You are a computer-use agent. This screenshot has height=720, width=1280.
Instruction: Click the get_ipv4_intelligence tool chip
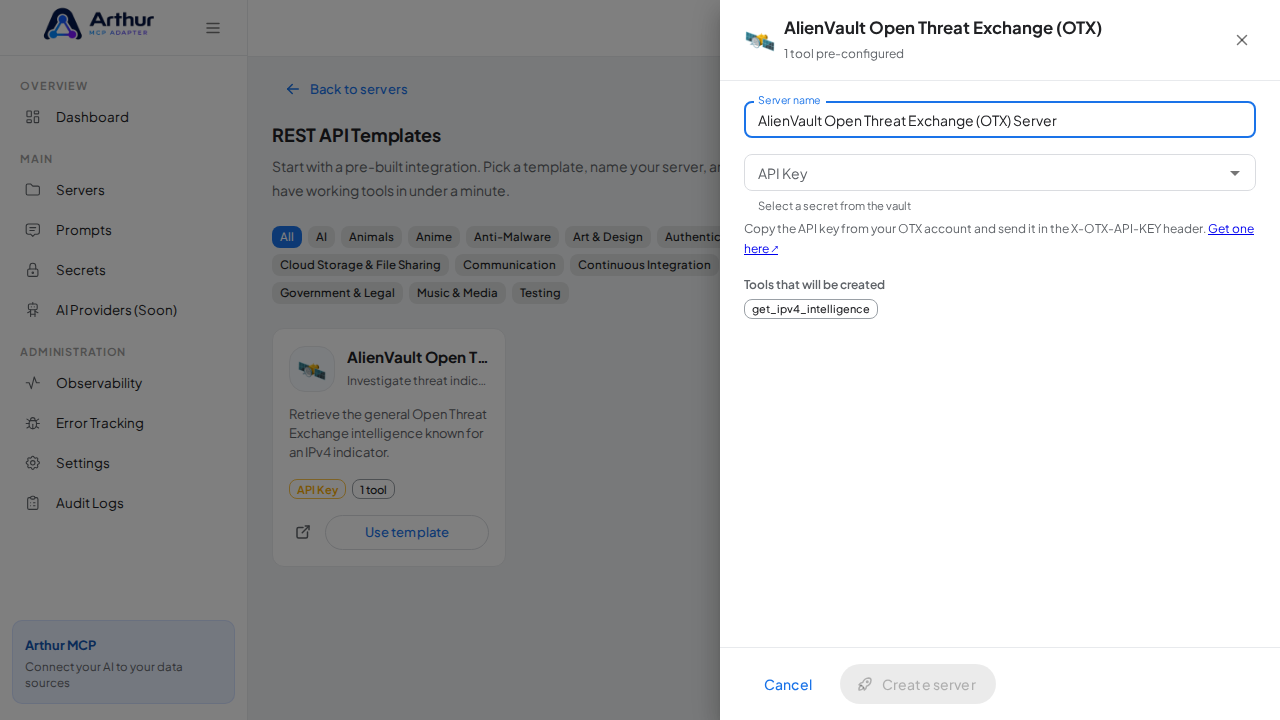click(x=811, y=309)
